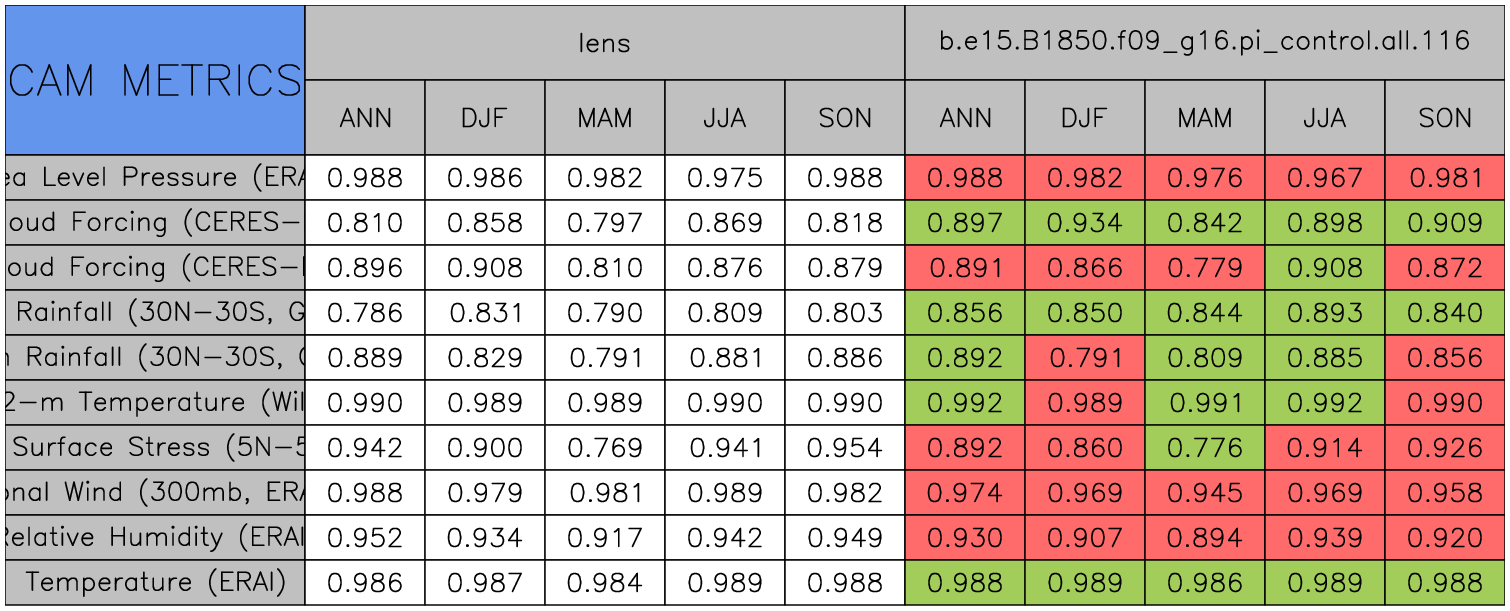Select the Temperature (ERAI) row label

point(155,583)
